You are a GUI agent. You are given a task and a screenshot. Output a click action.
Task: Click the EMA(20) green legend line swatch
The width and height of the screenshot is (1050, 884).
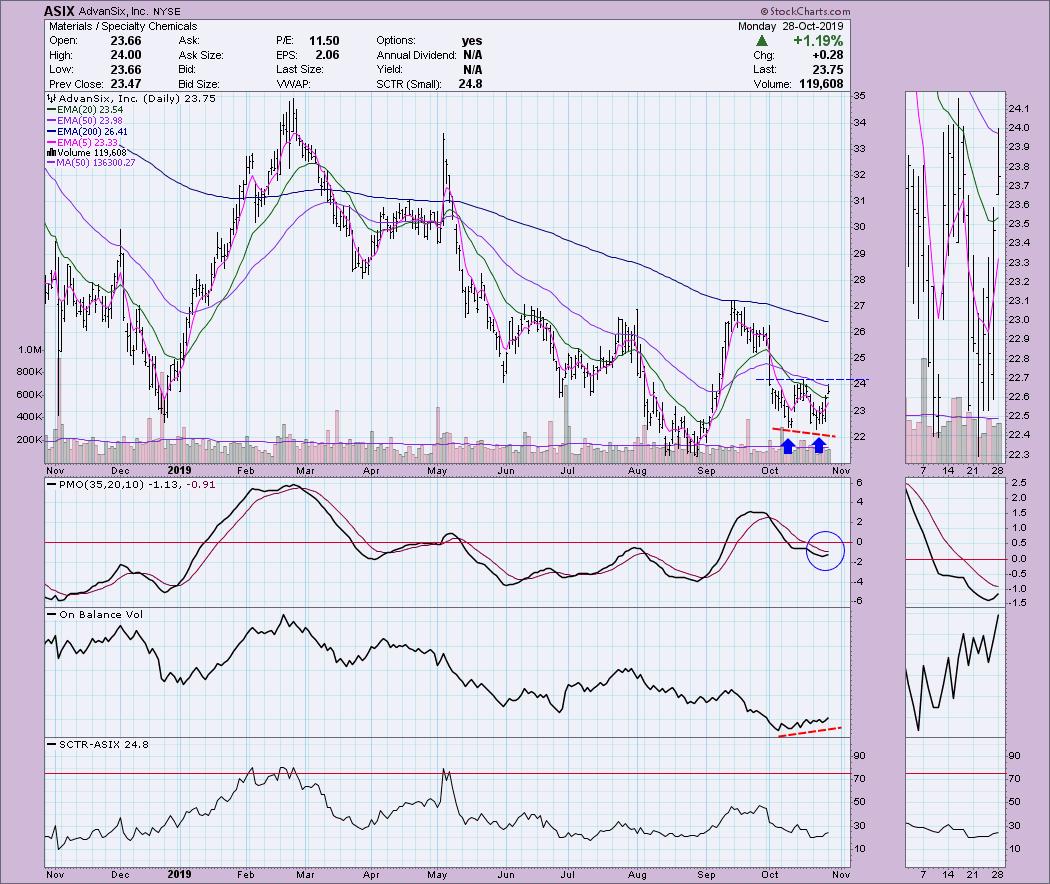52,110
